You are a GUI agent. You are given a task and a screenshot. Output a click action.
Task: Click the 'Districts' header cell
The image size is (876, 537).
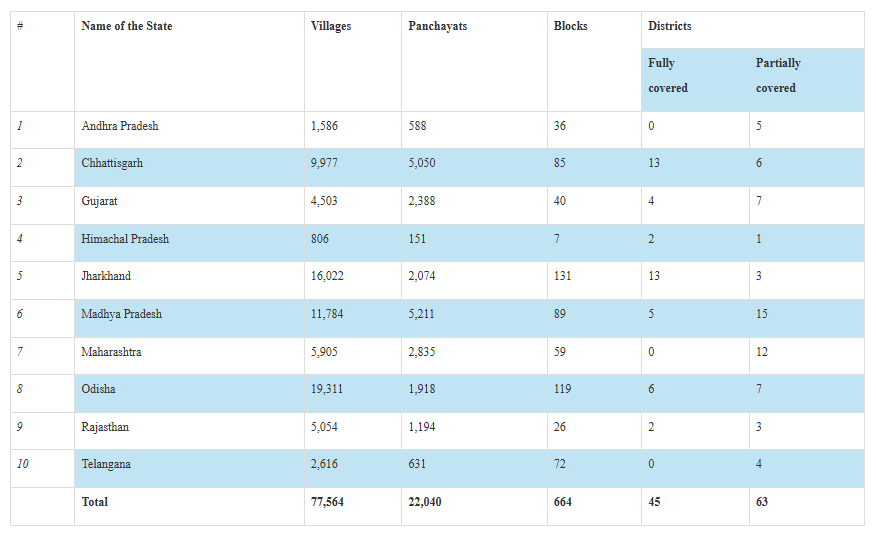(x=669, y=26)
